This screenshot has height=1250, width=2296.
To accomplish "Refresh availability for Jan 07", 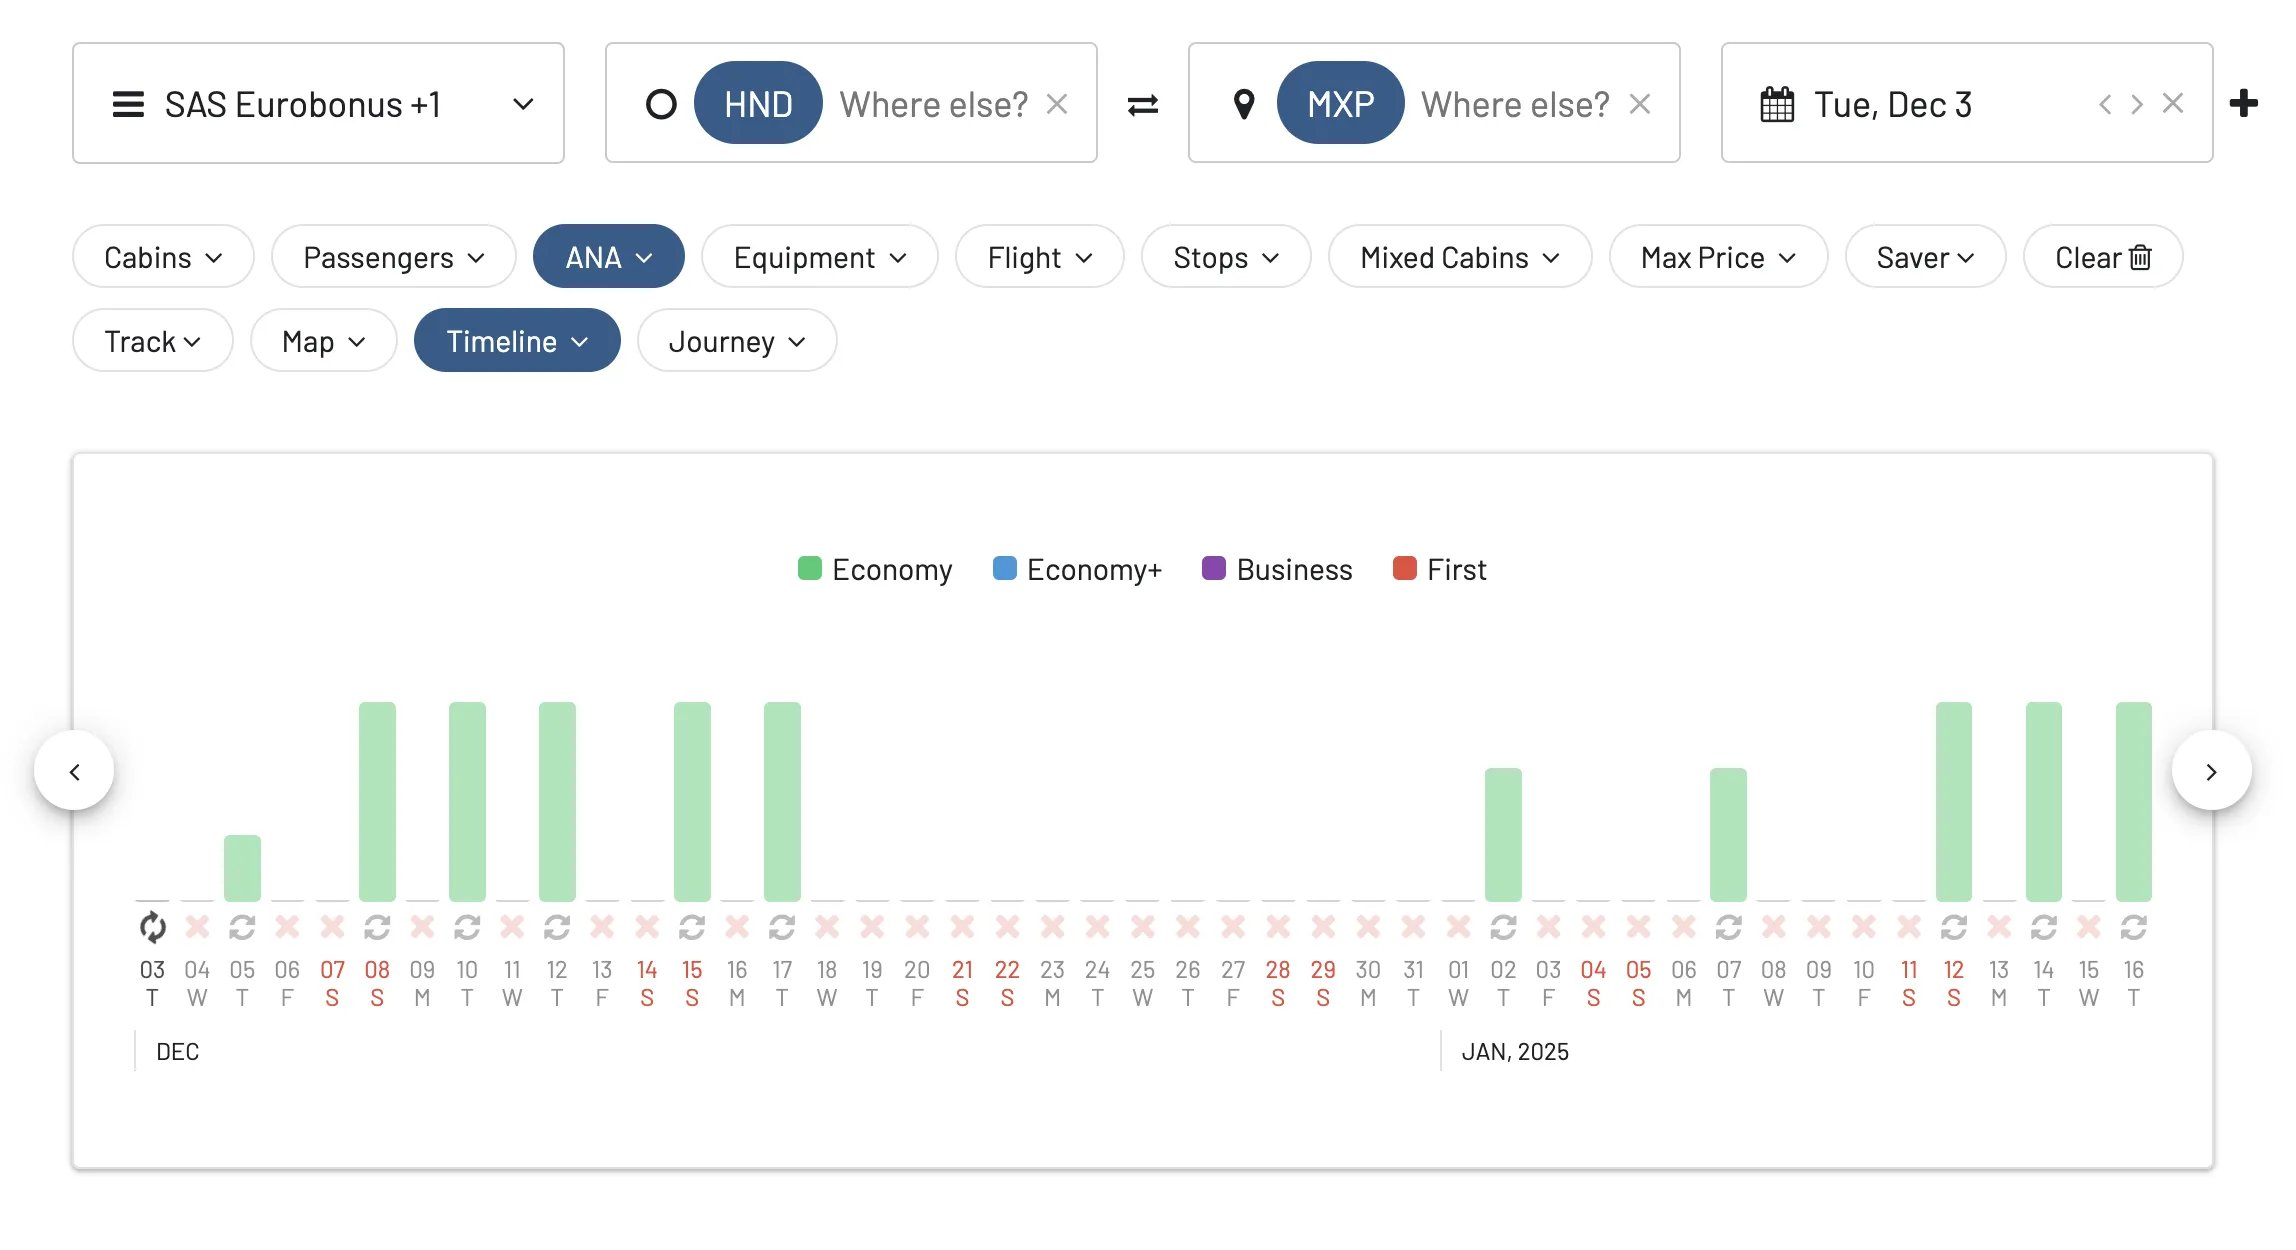I will [x=1728, y=927].
